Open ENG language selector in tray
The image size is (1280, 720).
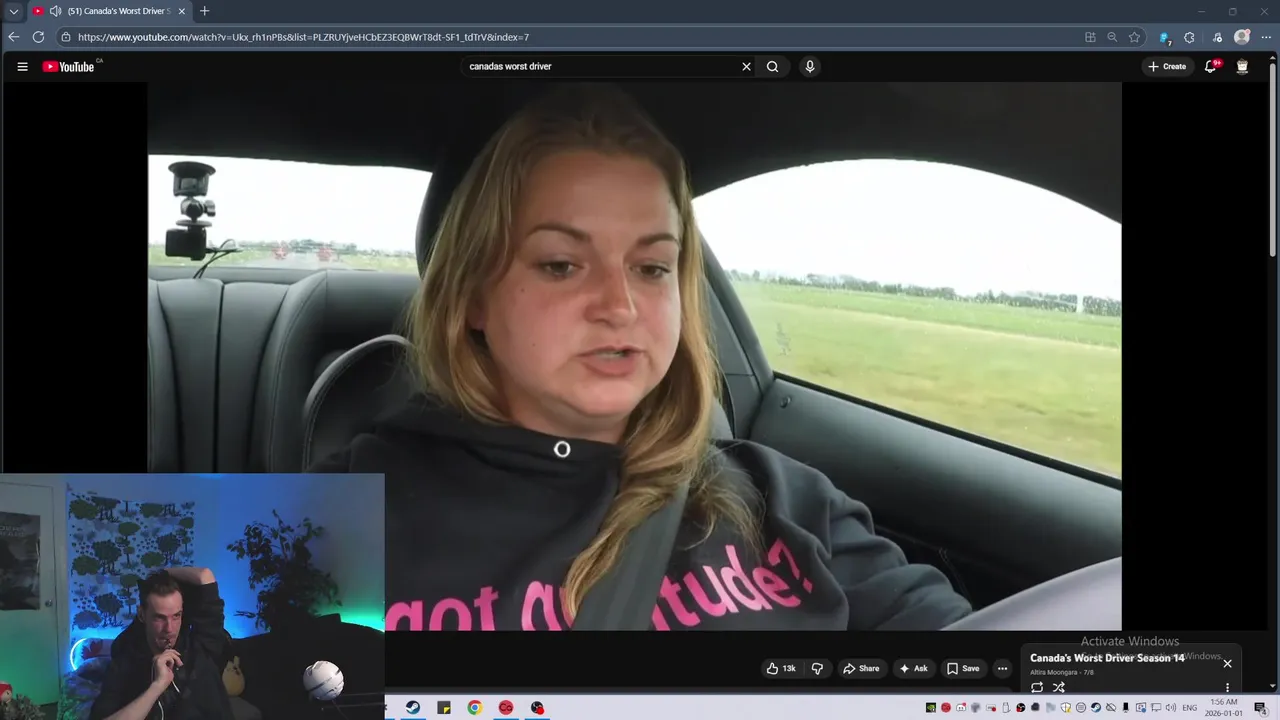[x=1190, y=707]
